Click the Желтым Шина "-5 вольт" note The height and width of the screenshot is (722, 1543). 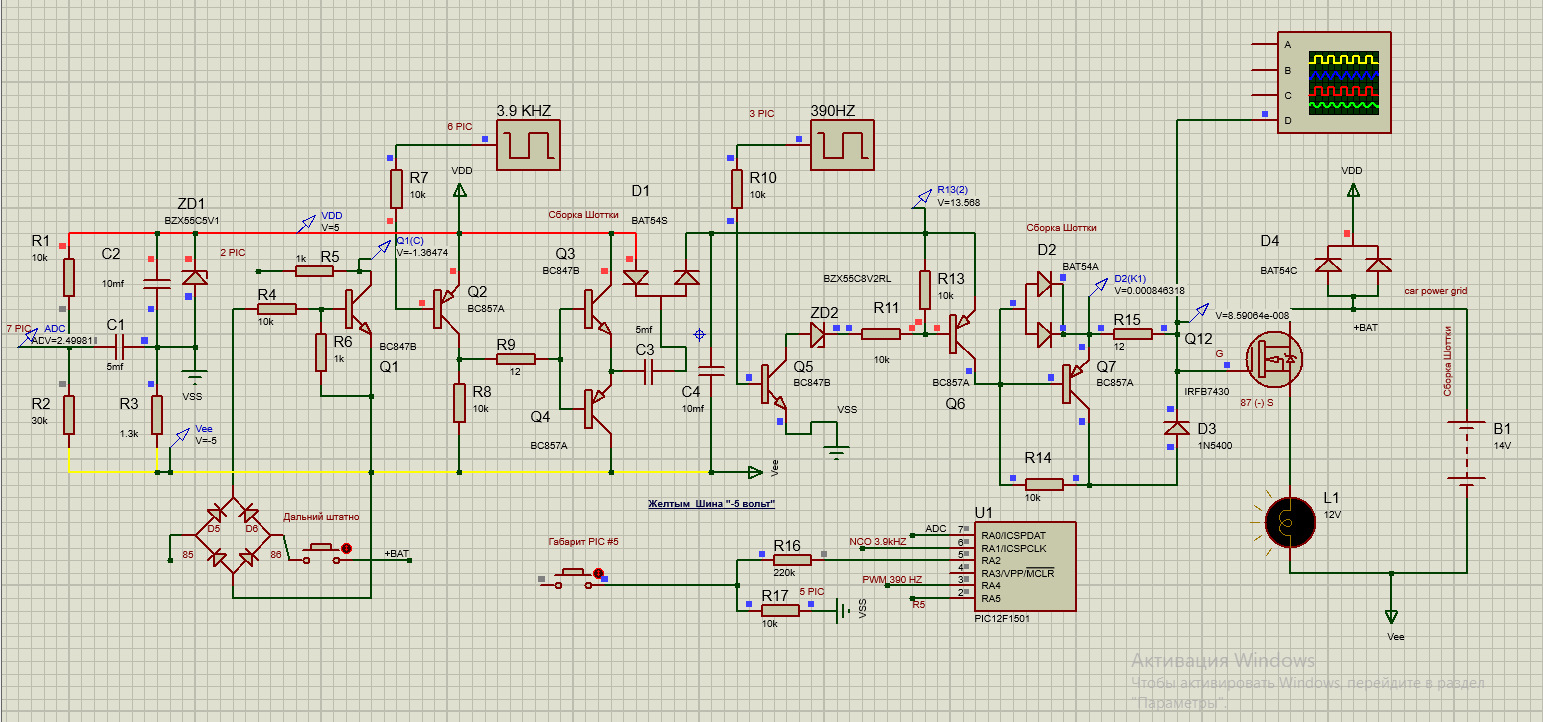[712, 503]
